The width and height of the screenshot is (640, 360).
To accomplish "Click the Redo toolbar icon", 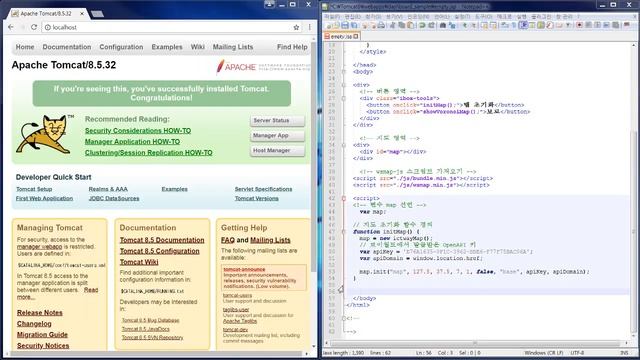I will (432, 25).
